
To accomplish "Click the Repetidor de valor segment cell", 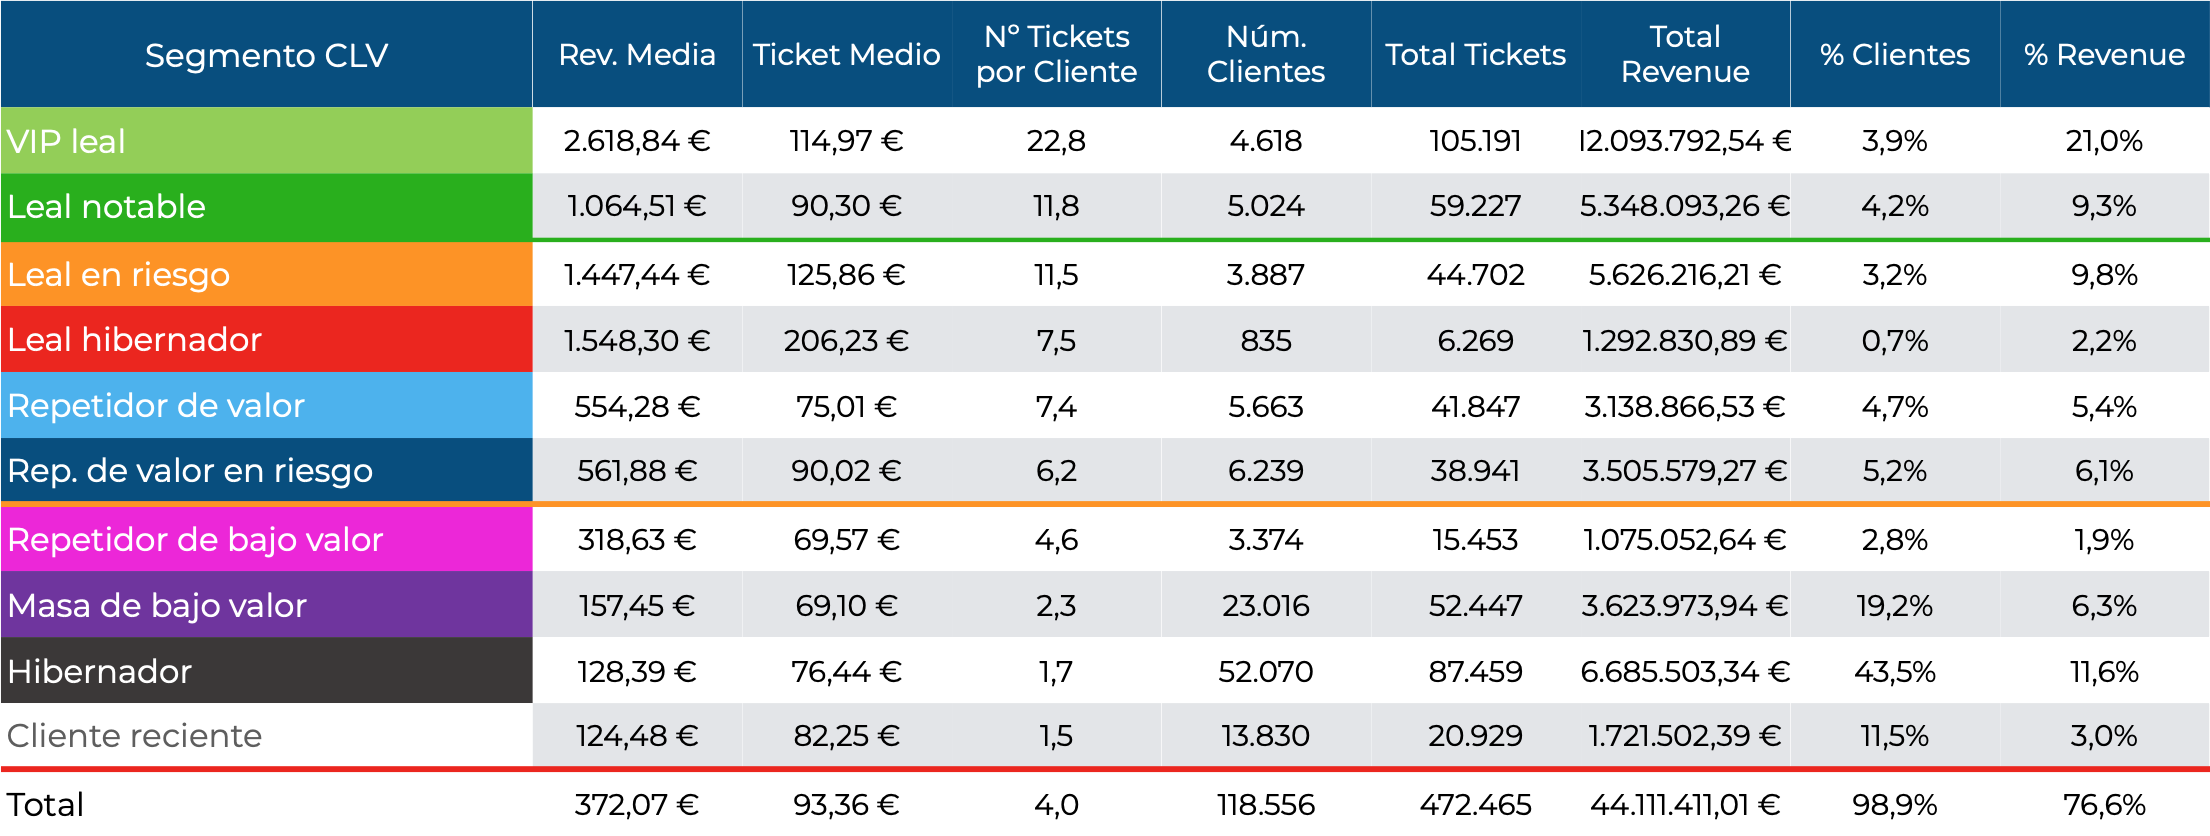I will pos(266,406).
